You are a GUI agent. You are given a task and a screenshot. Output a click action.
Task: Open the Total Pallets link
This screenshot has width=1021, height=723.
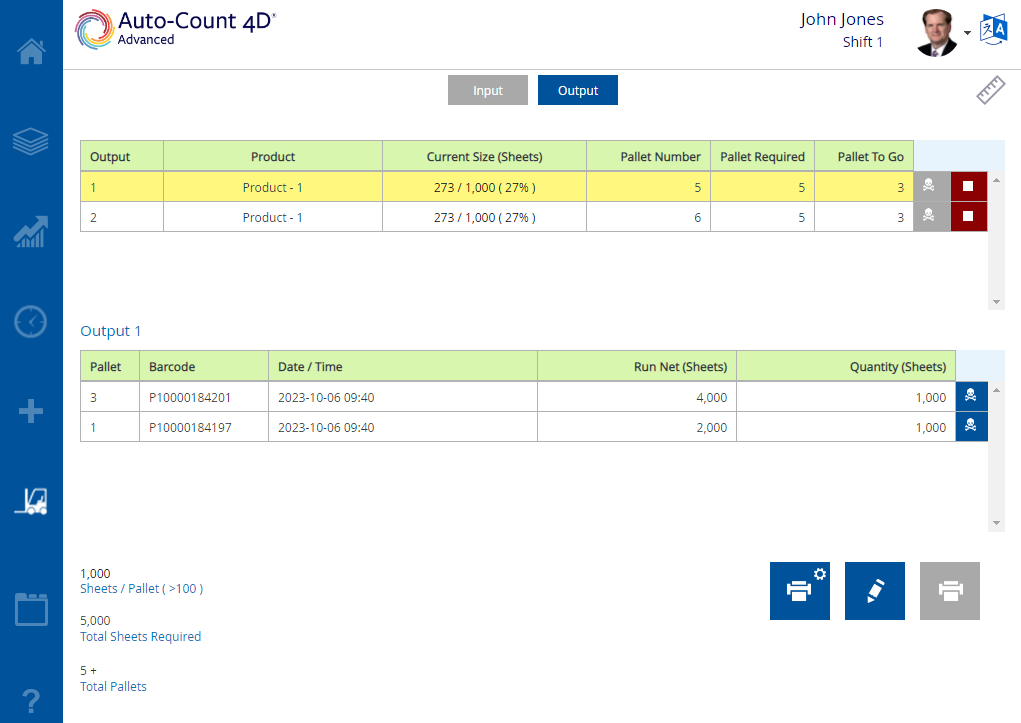[113, 686]
